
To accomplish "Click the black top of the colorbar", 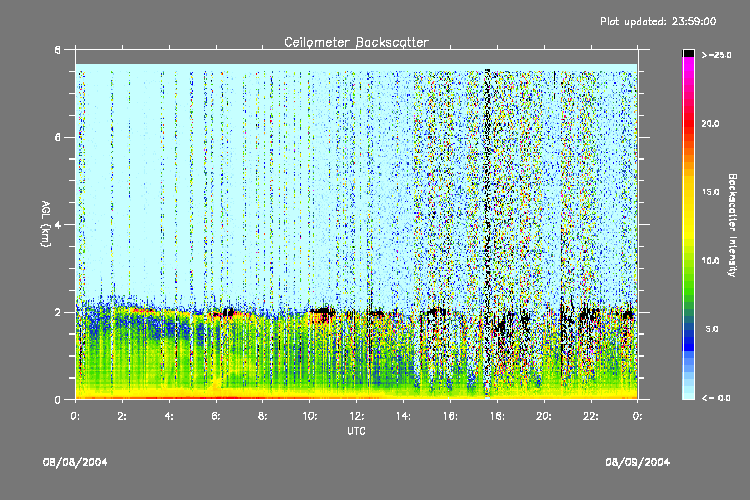I will [688, 54].
